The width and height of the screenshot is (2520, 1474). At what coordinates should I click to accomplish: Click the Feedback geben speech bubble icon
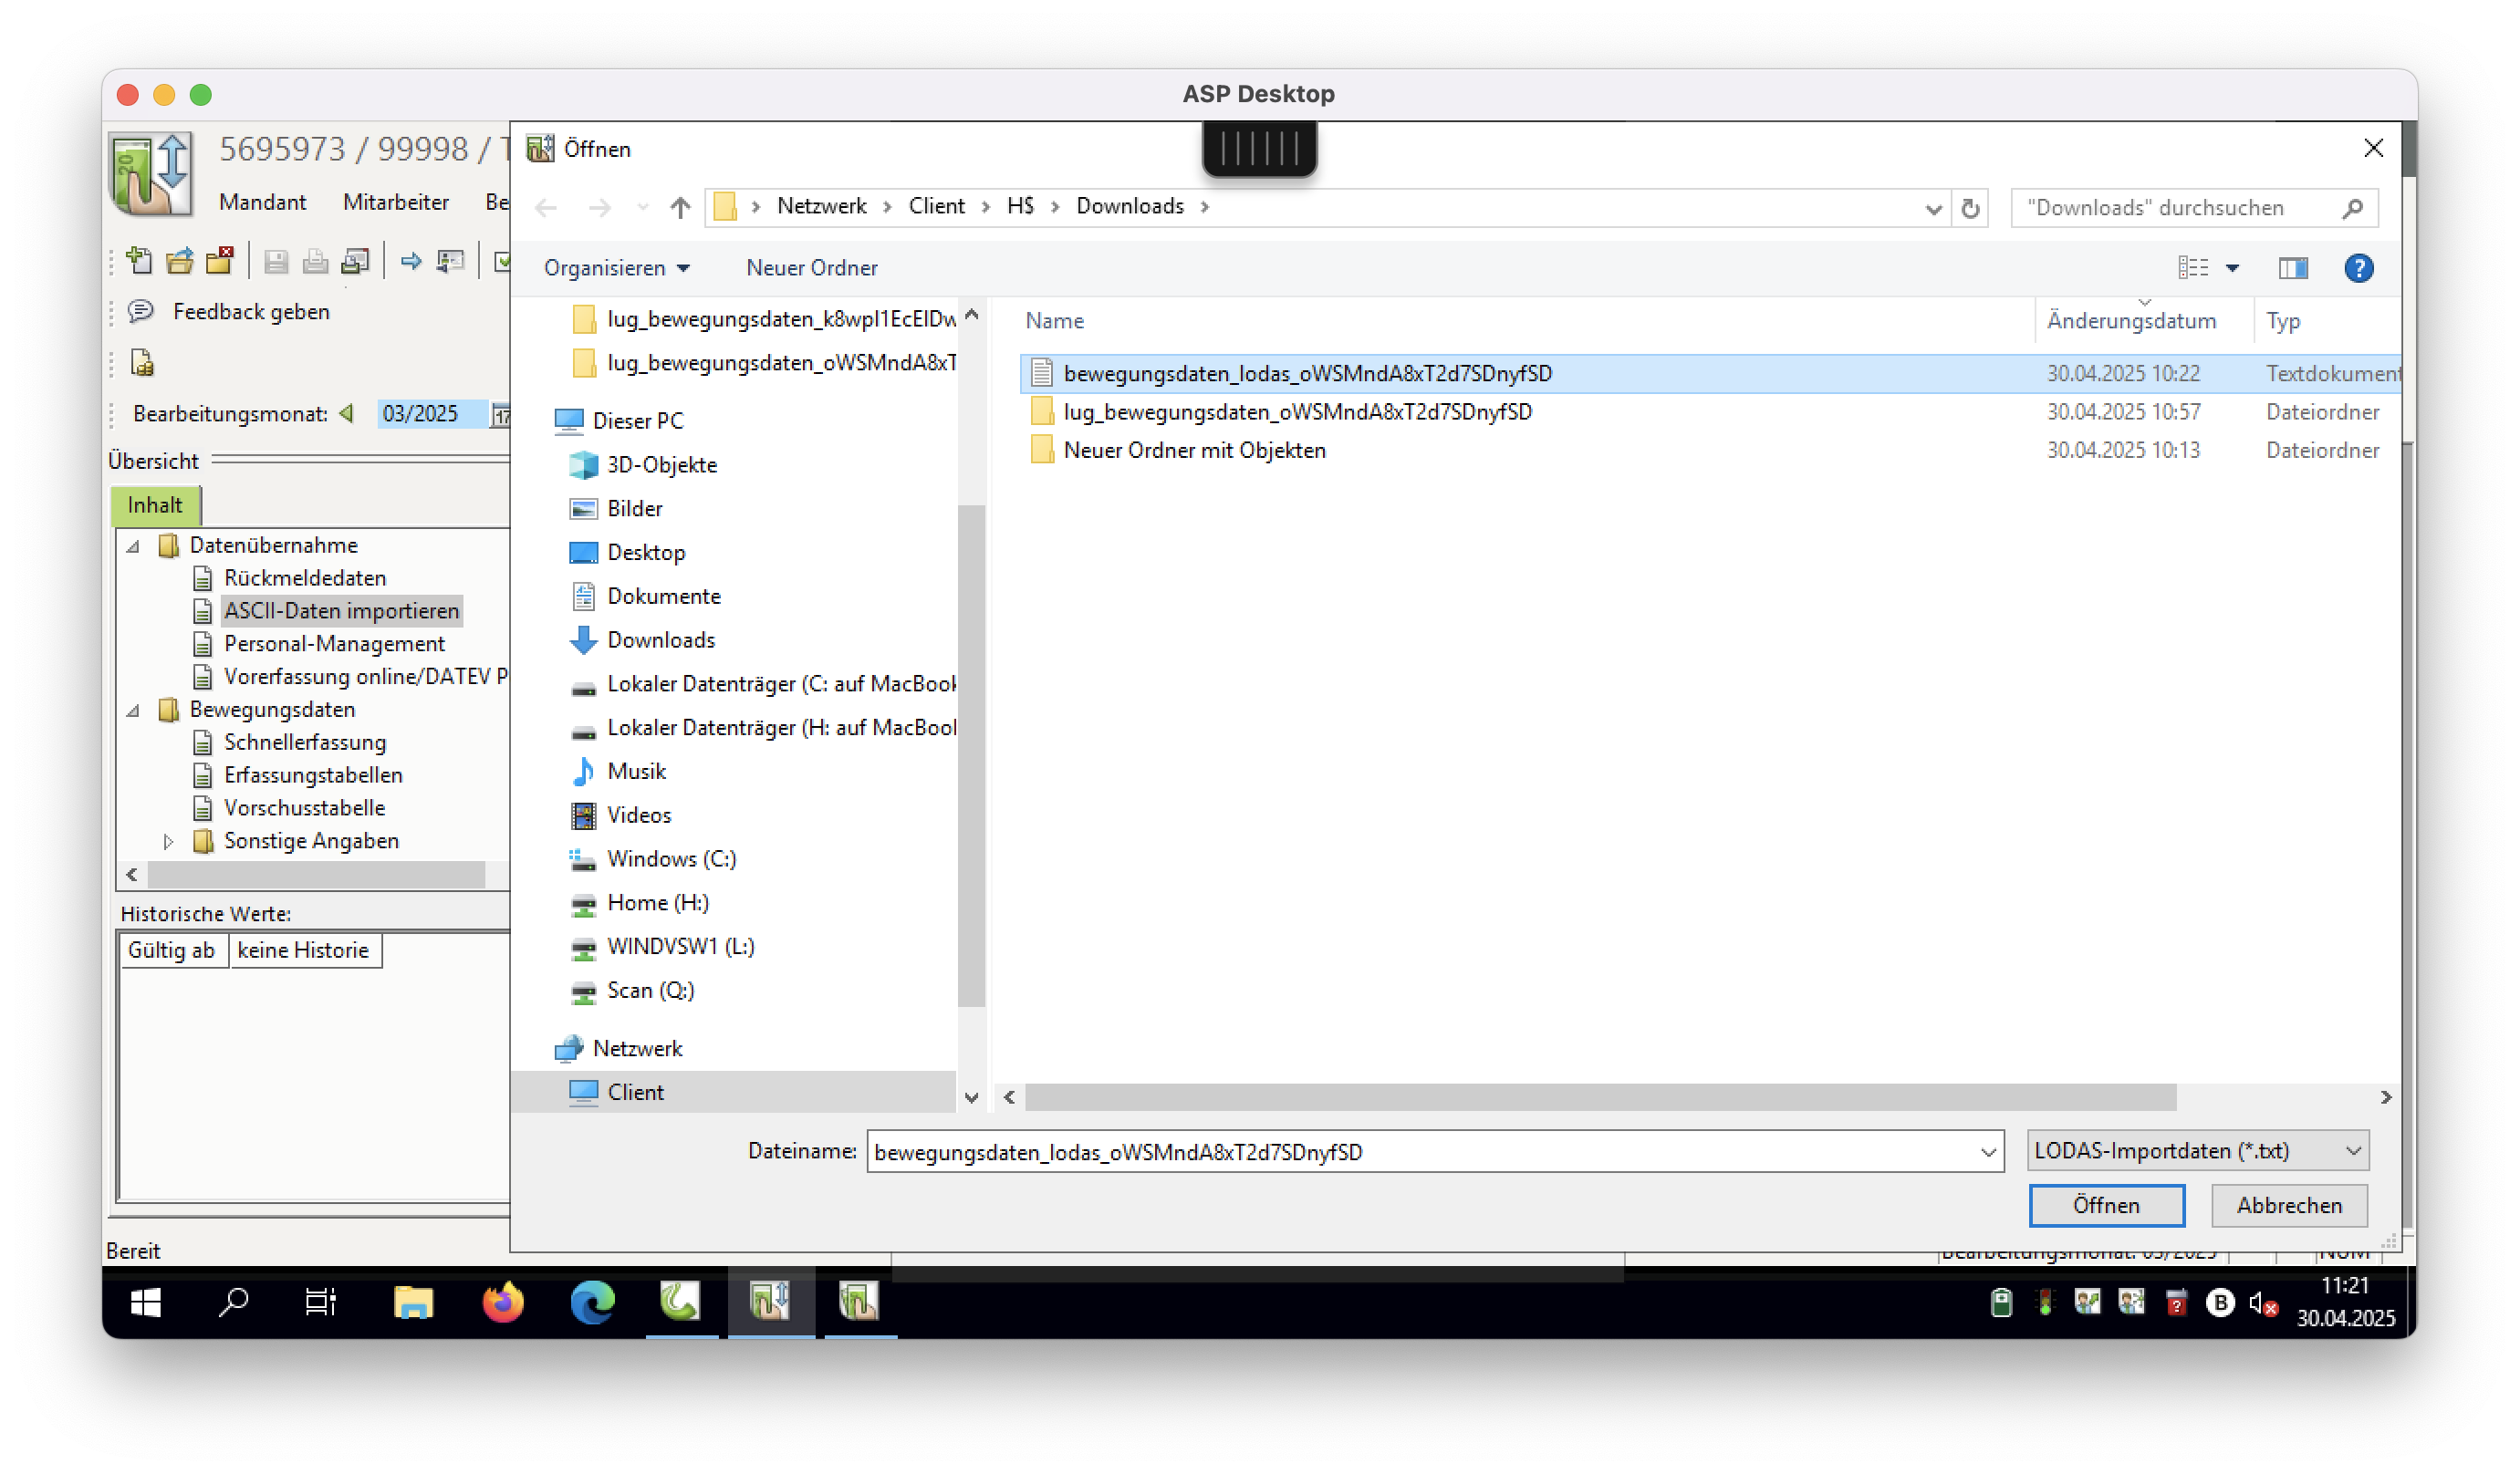[141, 311]
